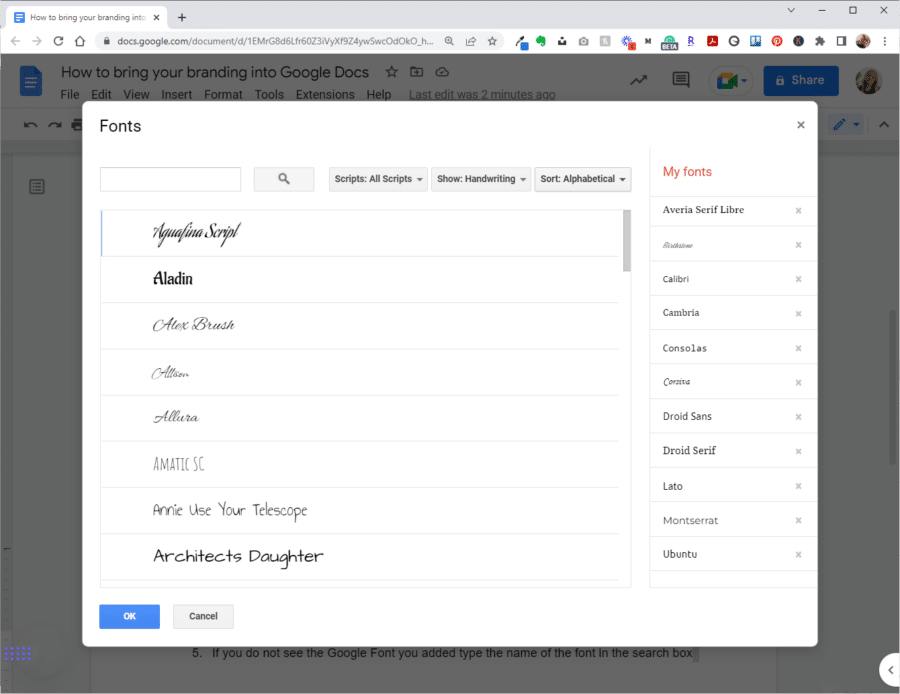This screenshot has width=900, height=694.
Task: Remove Calibri from My fonts list
Action: coord(798,278)
